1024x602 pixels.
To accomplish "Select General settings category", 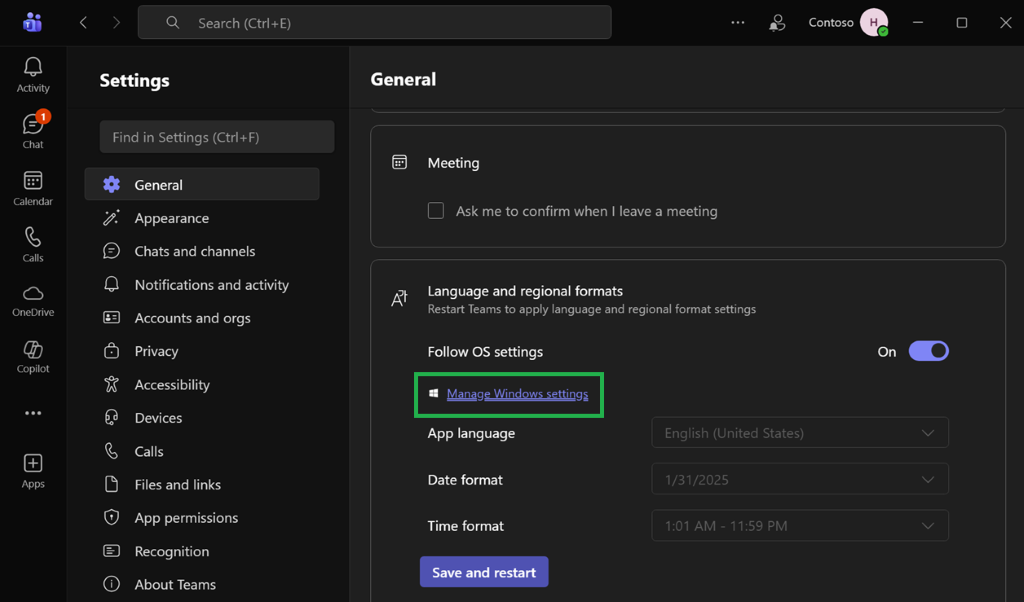I will click(x=202, y=185).
